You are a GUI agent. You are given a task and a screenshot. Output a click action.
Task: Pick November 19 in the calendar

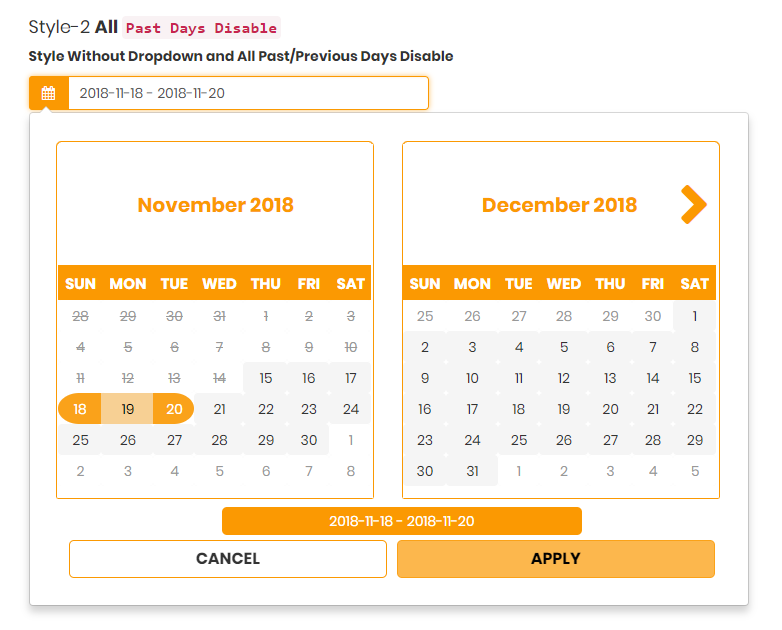pyautogui.click(x=128, y=409)
